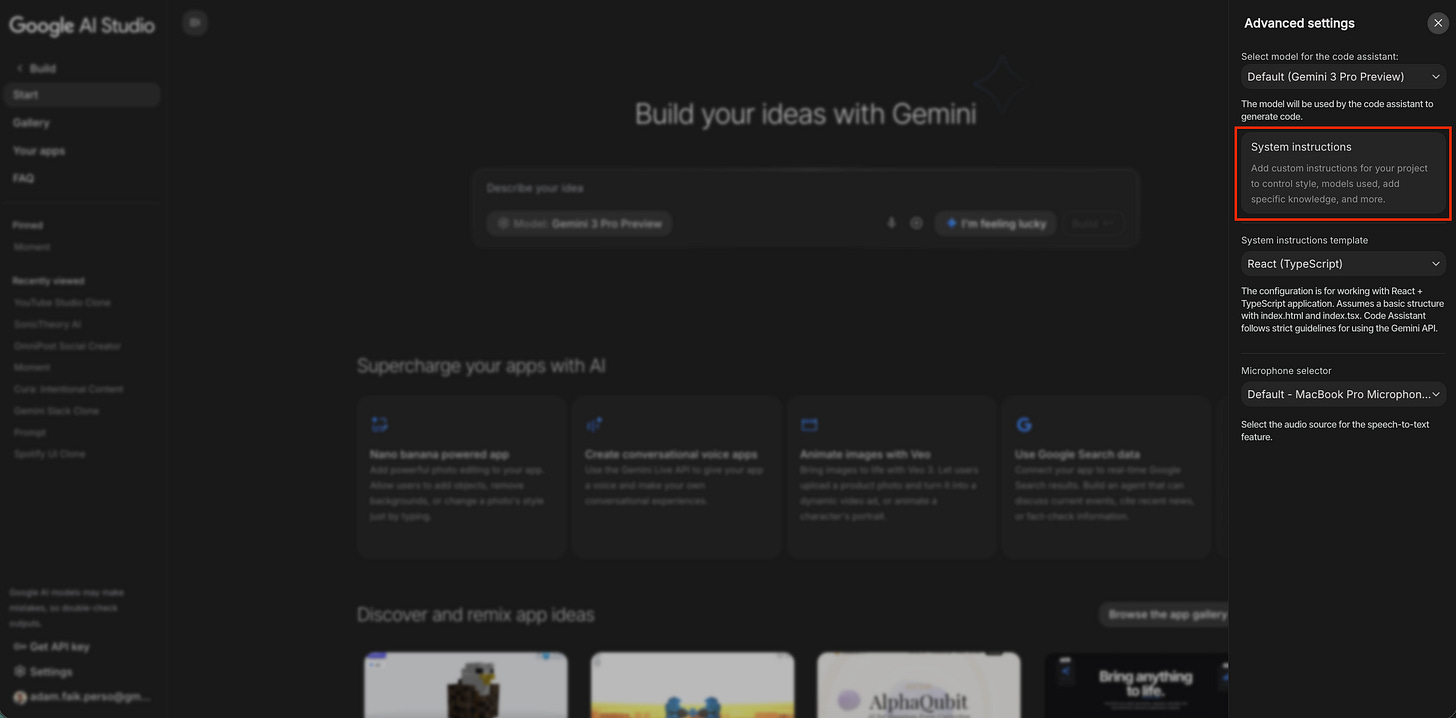The width and height of the screenshot is (1456, 718).
Task: Open the adam.falk.perso account menu
Action: (81, 697)
